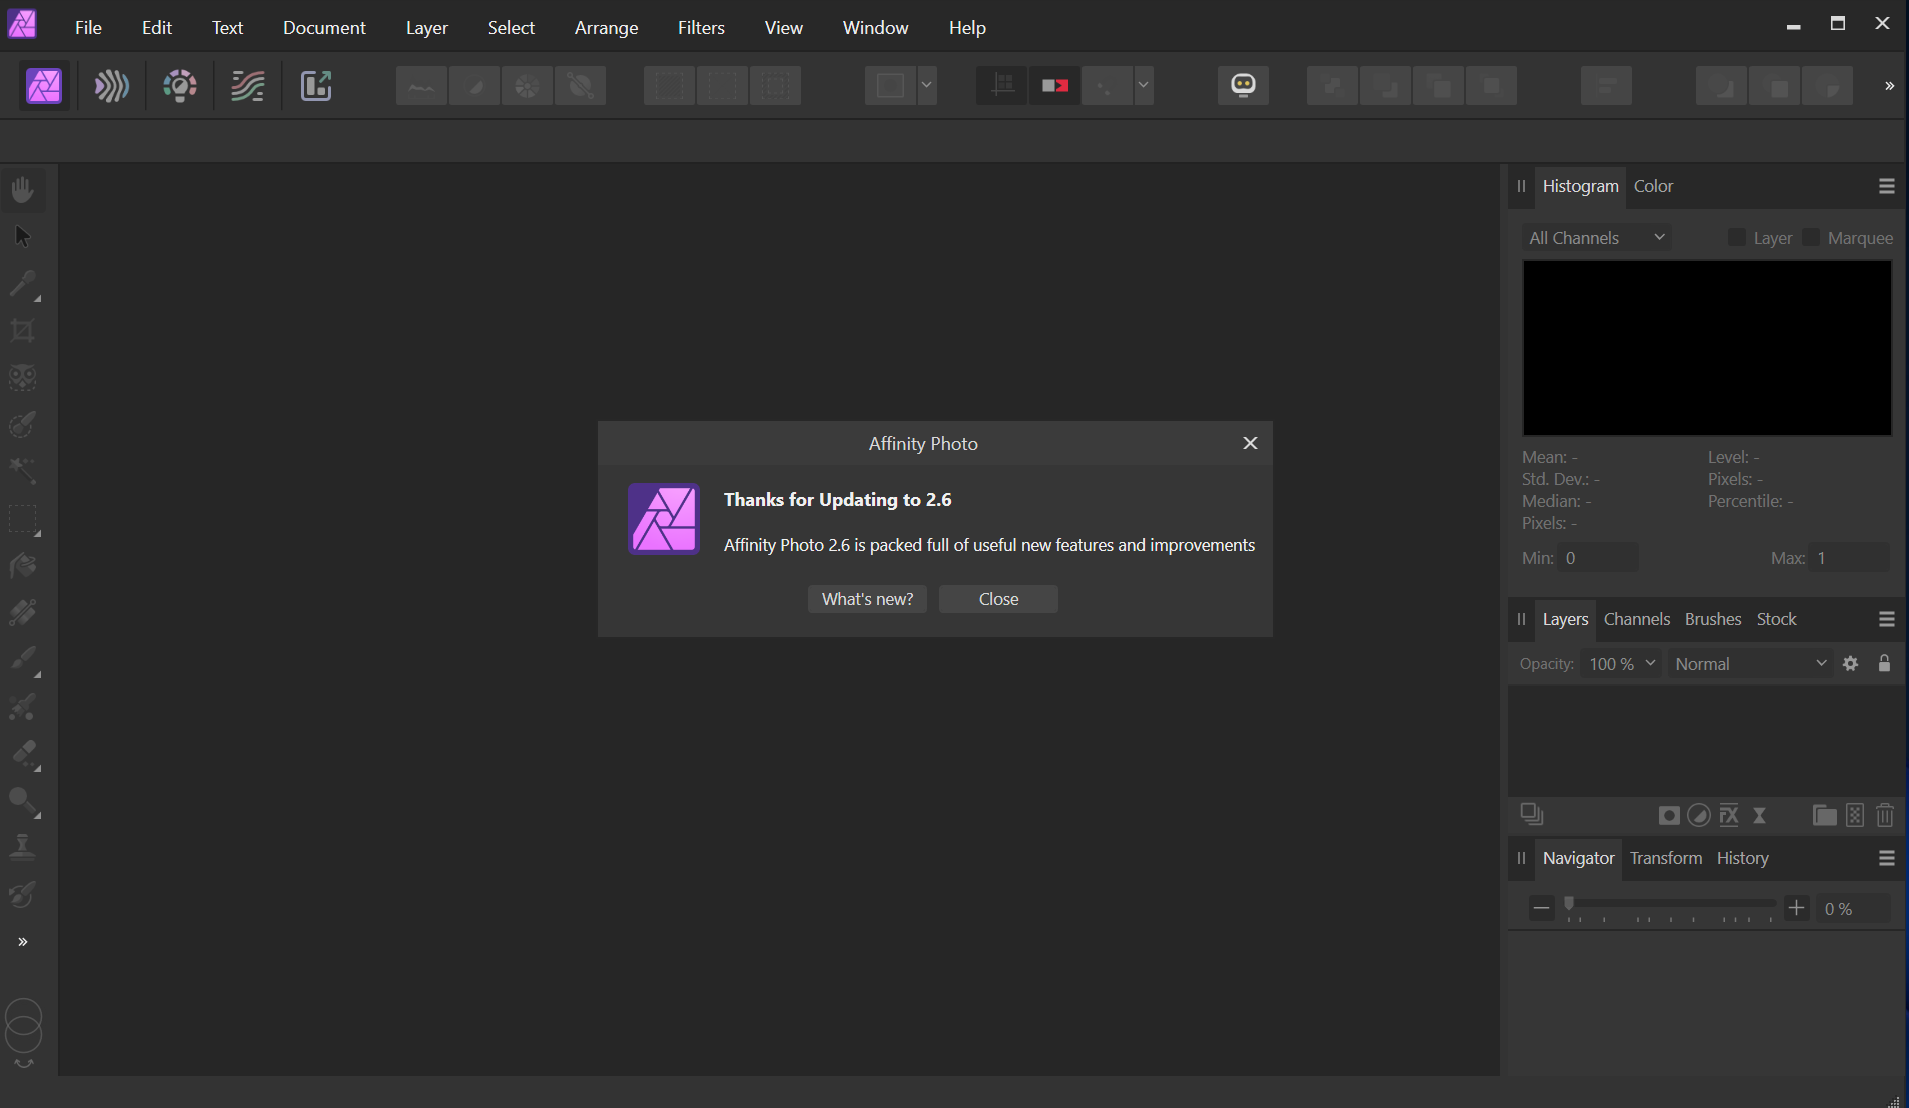Screen dimensions: 1909x1108
Task: Select the View (hand) tool
Action: pyautogui.click(x=23, y=189)
